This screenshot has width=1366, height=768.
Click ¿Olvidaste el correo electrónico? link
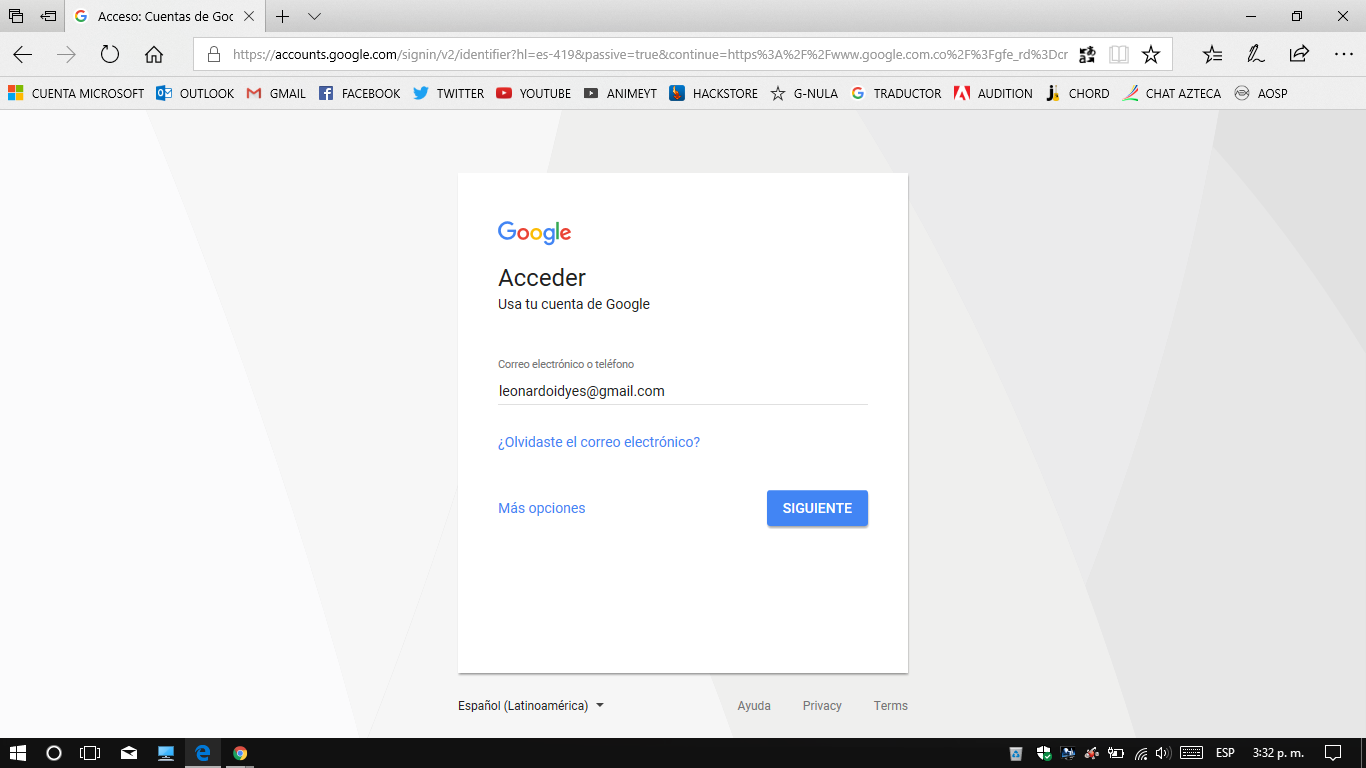[x=599, y=442]
